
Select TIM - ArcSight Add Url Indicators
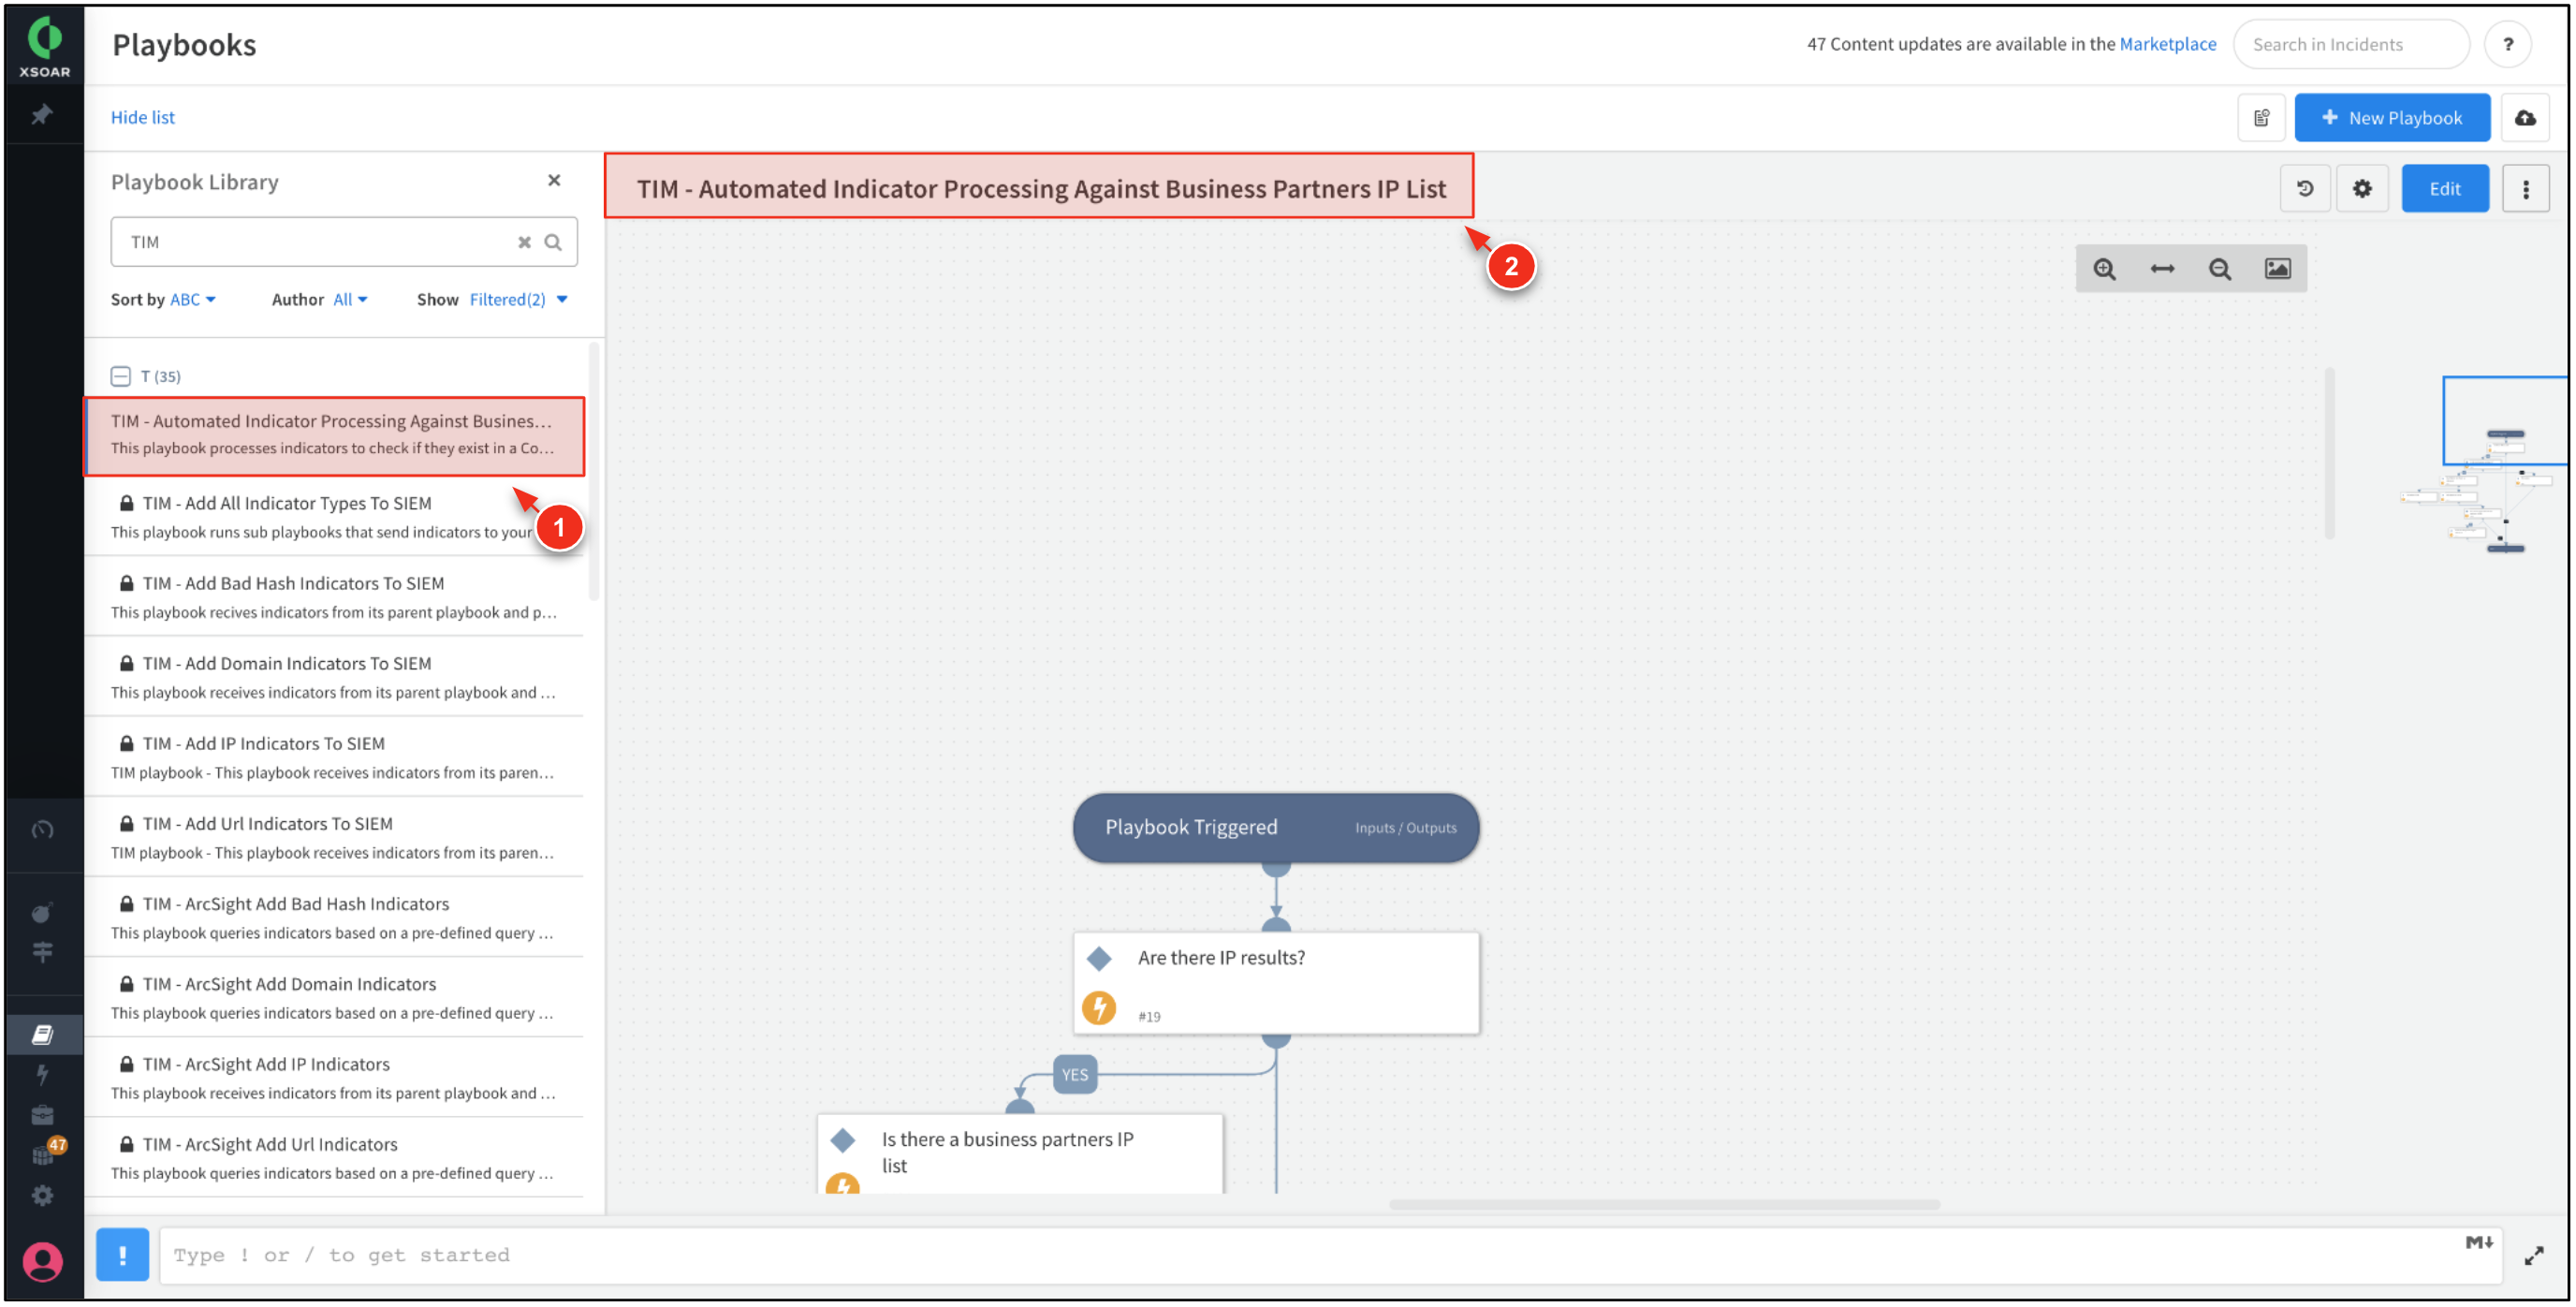[335, 1157]
